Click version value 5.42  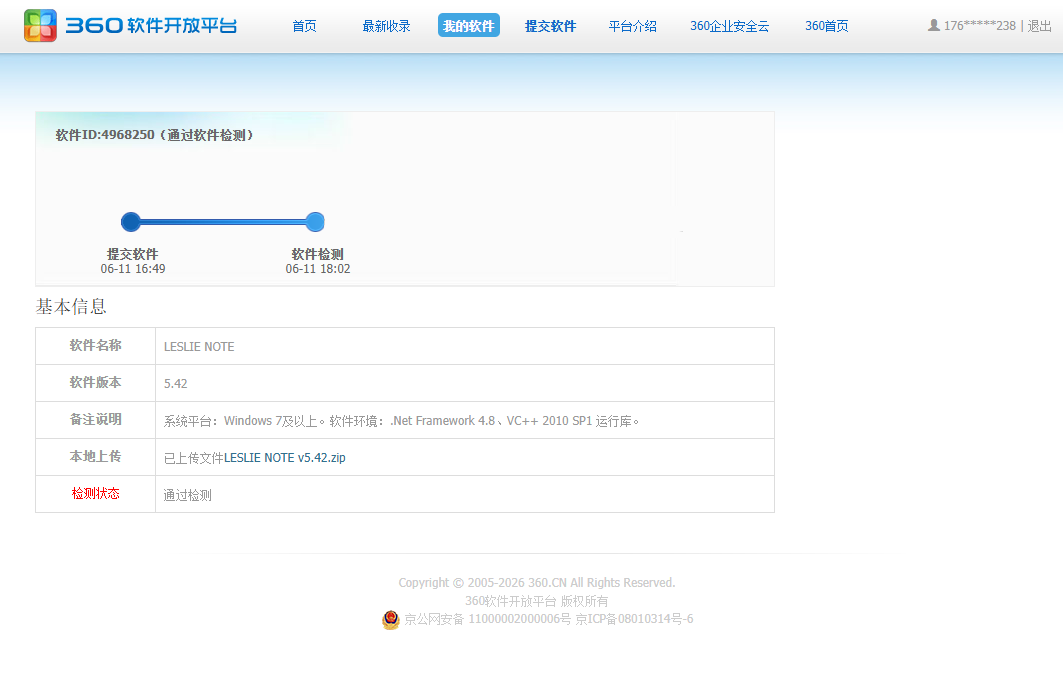tap(176, 384)
